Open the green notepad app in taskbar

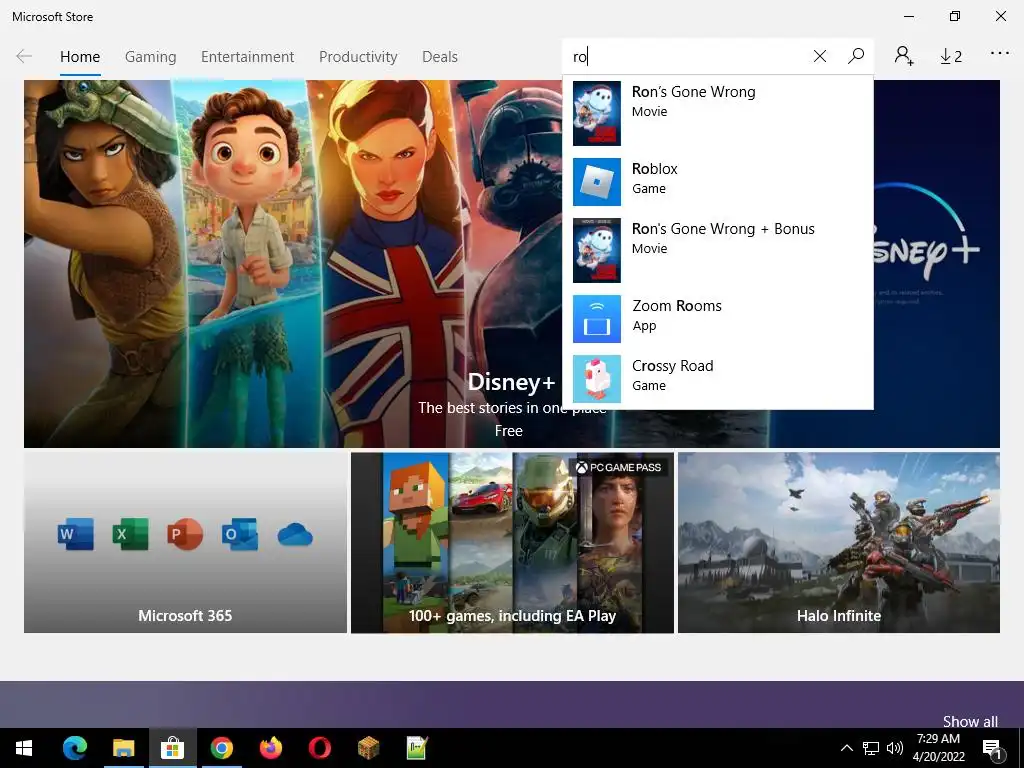click(x=417, y=748)
